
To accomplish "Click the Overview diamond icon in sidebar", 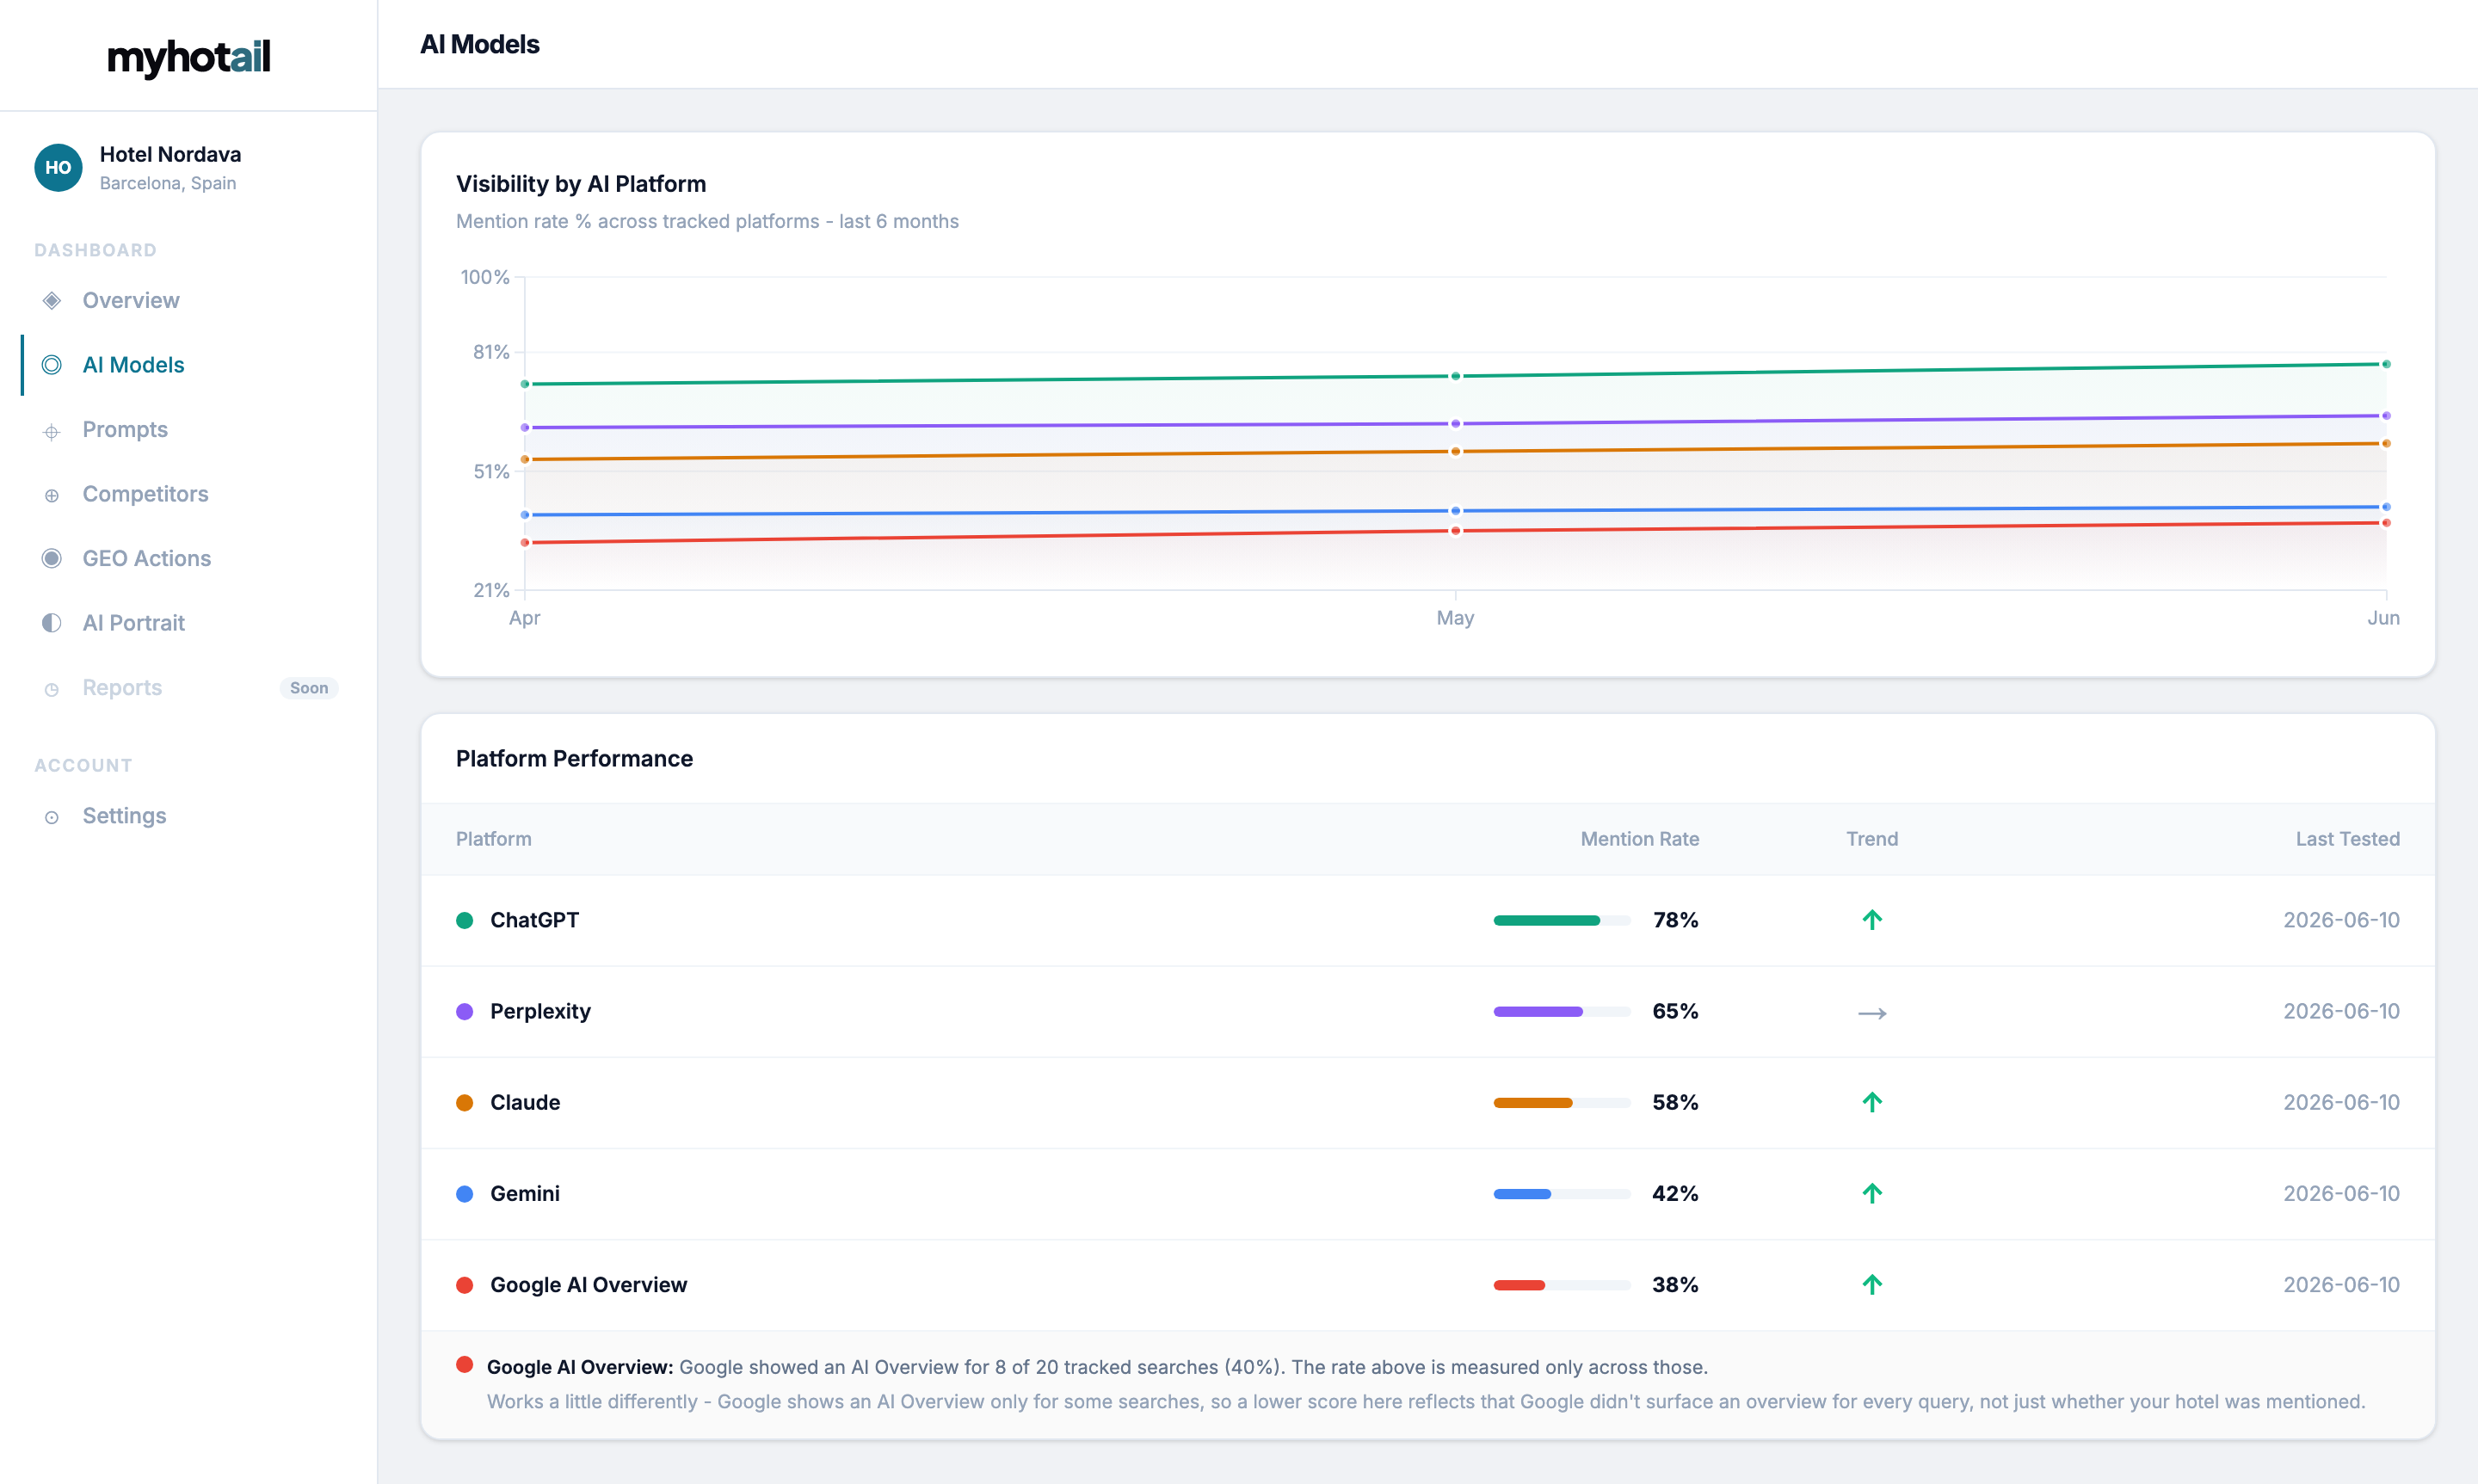I will pos(52,300).
